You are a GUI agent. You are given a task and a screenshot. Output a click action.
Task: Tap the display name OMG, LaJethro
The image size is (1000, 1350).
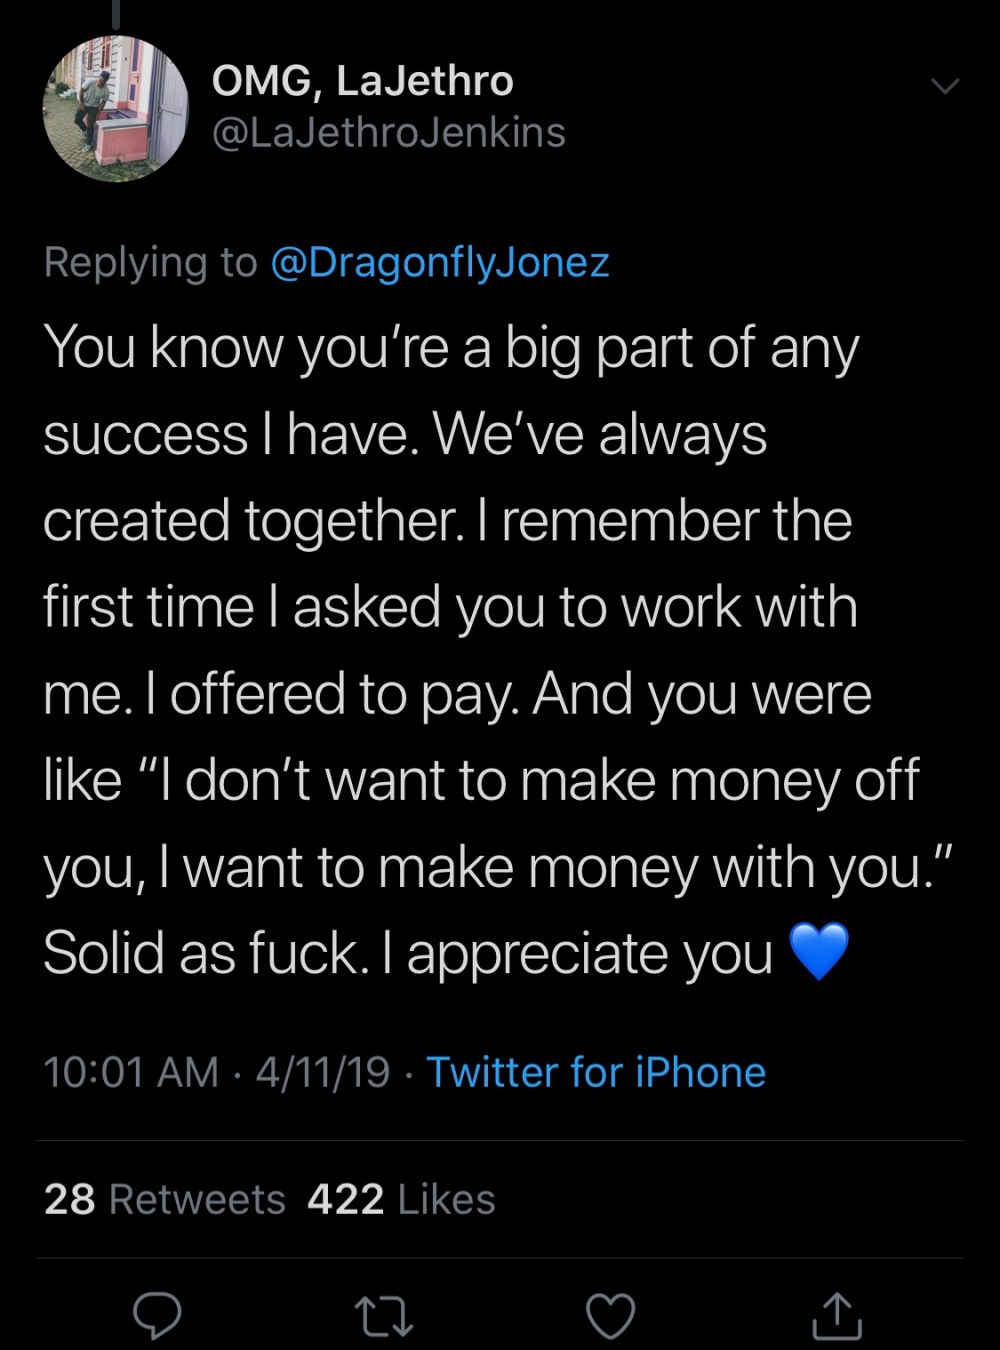(362, 81)
